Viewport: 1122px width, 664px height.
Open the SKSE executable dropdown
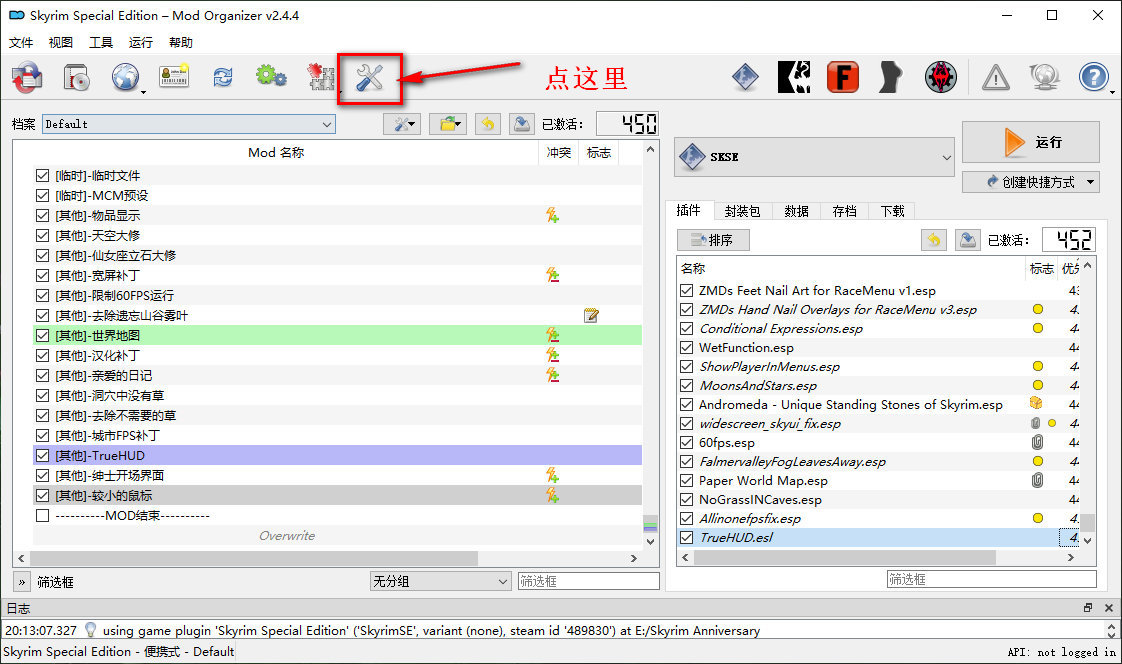(x=814, y=157)
